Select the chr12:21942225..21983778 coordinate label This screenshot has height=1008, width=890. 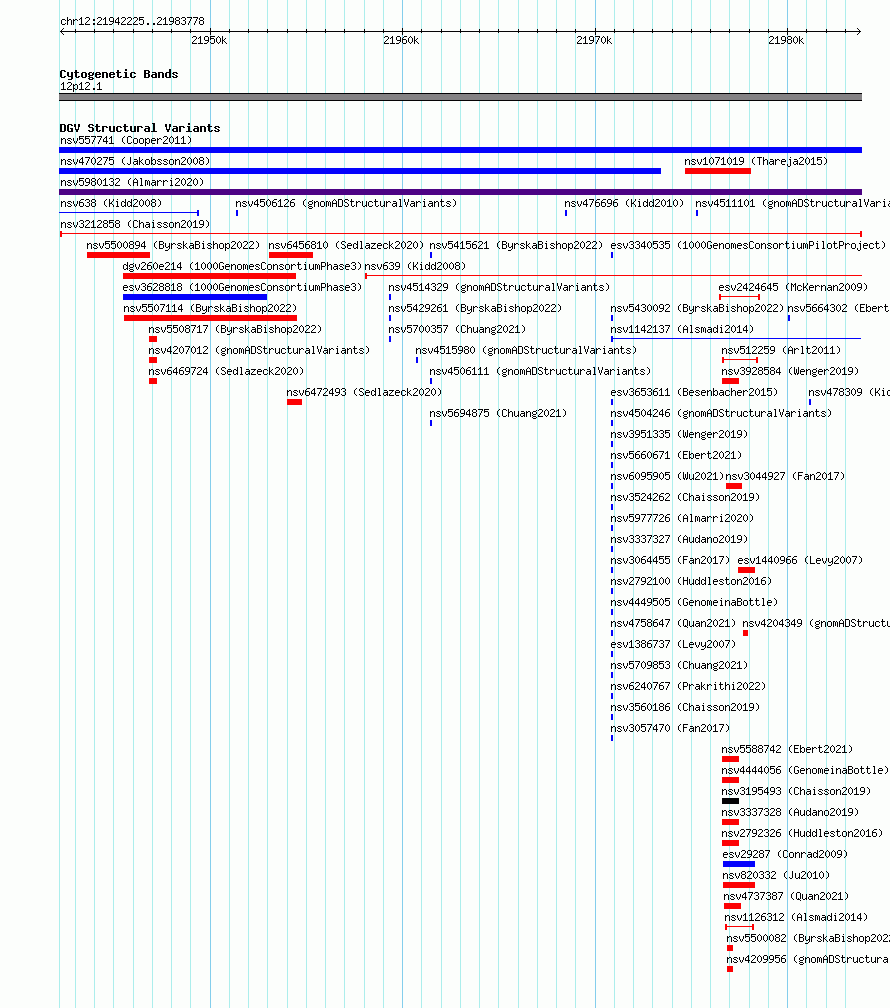click(x=132, y=21)
